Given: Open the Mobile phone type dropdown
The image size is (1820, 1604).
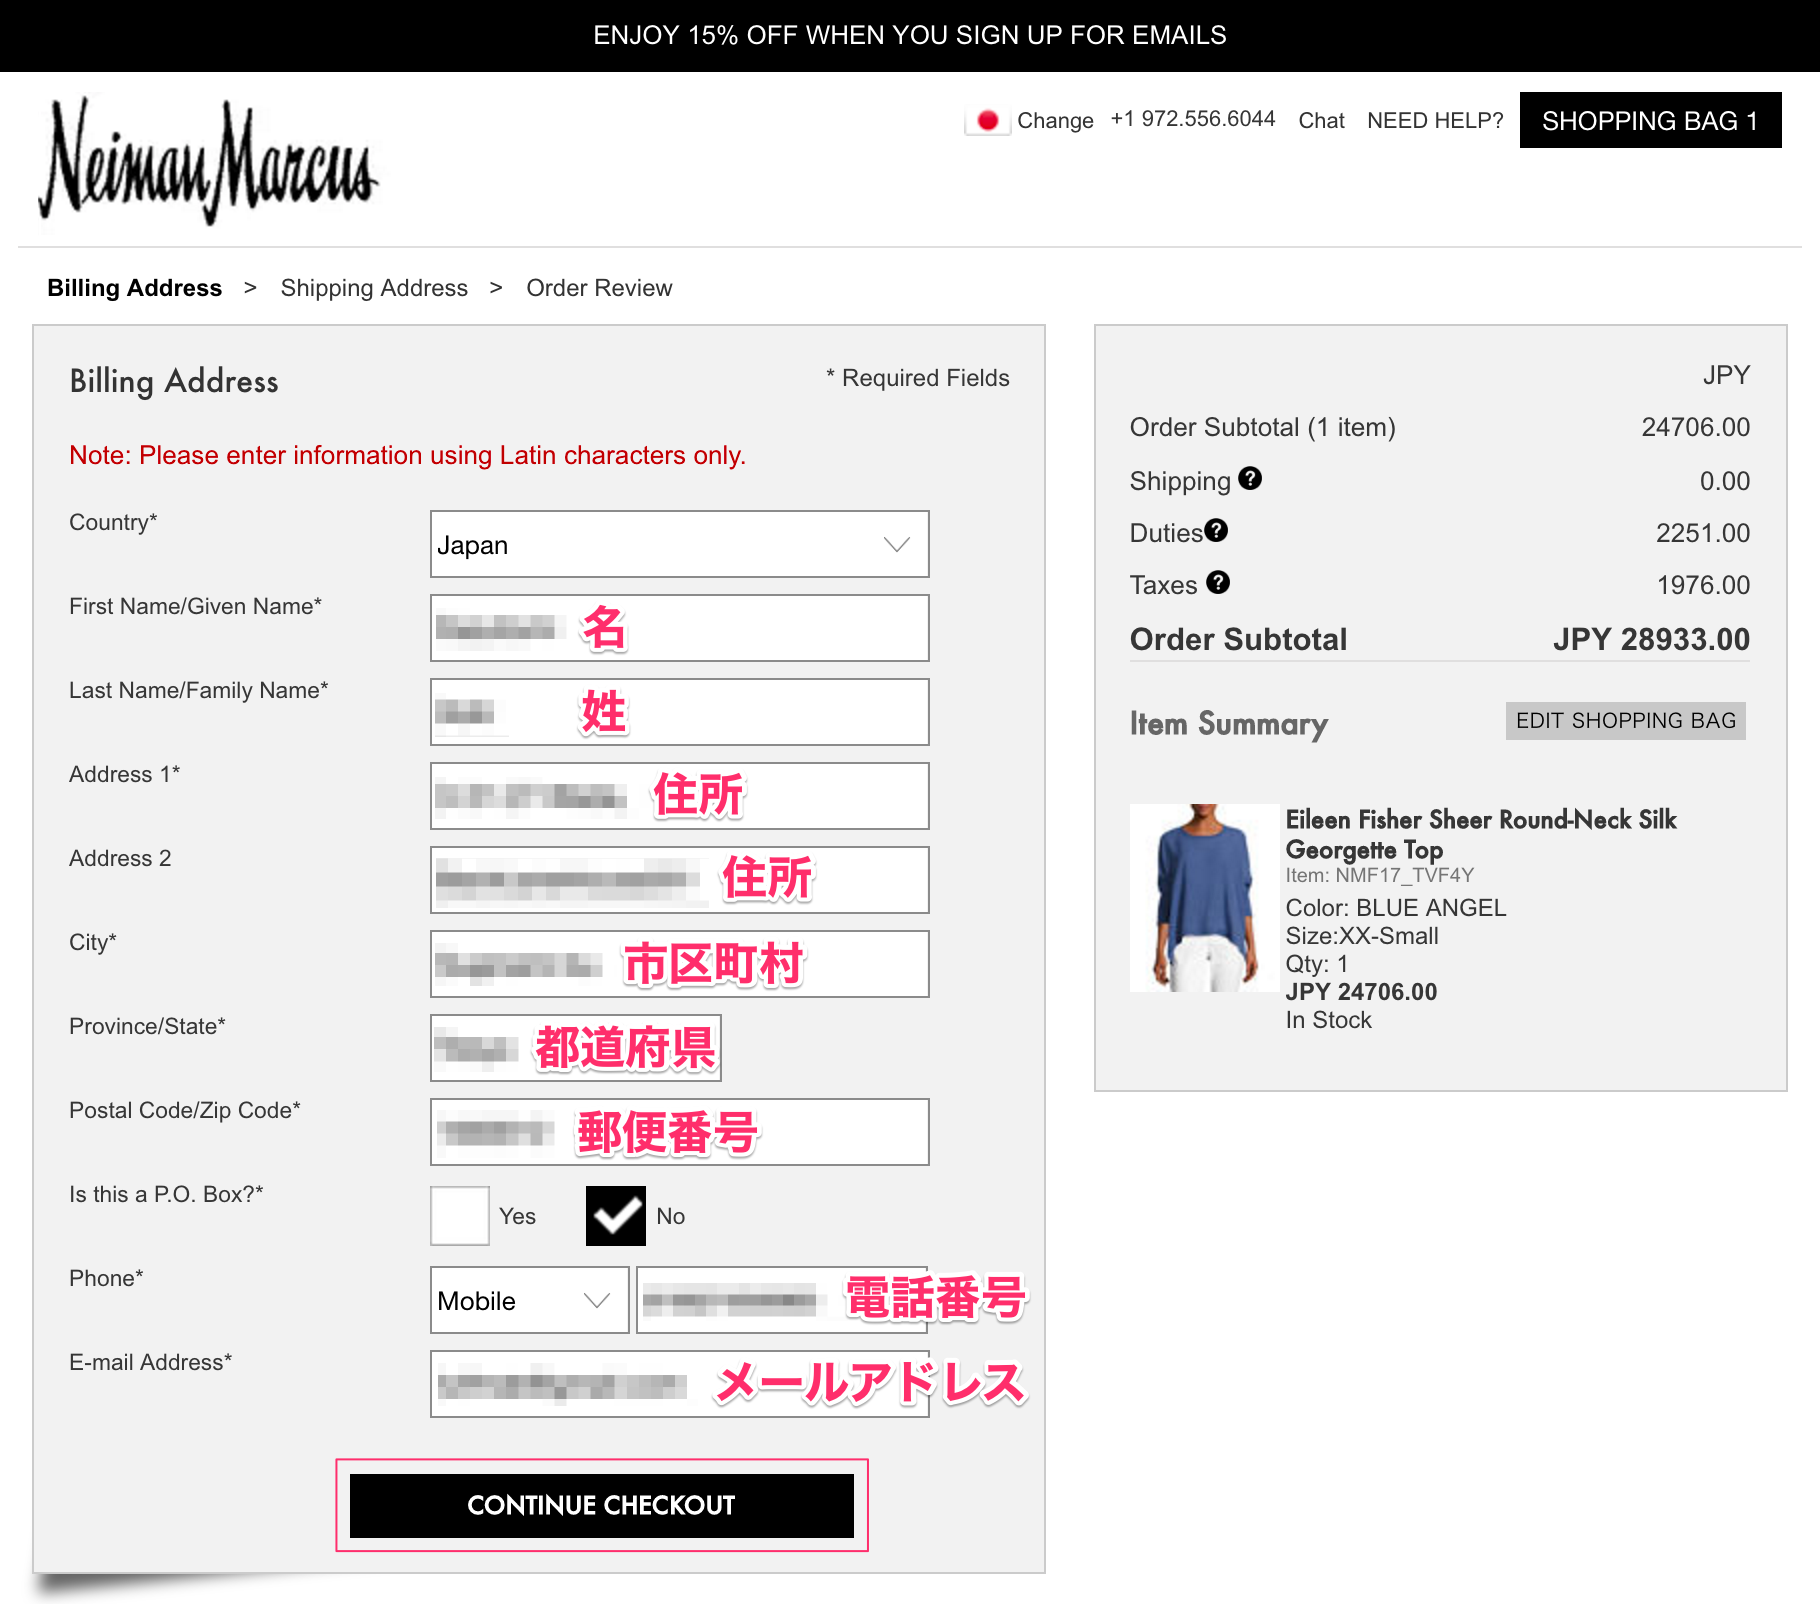Looking at the screenshot, I should pos(528,1300).
